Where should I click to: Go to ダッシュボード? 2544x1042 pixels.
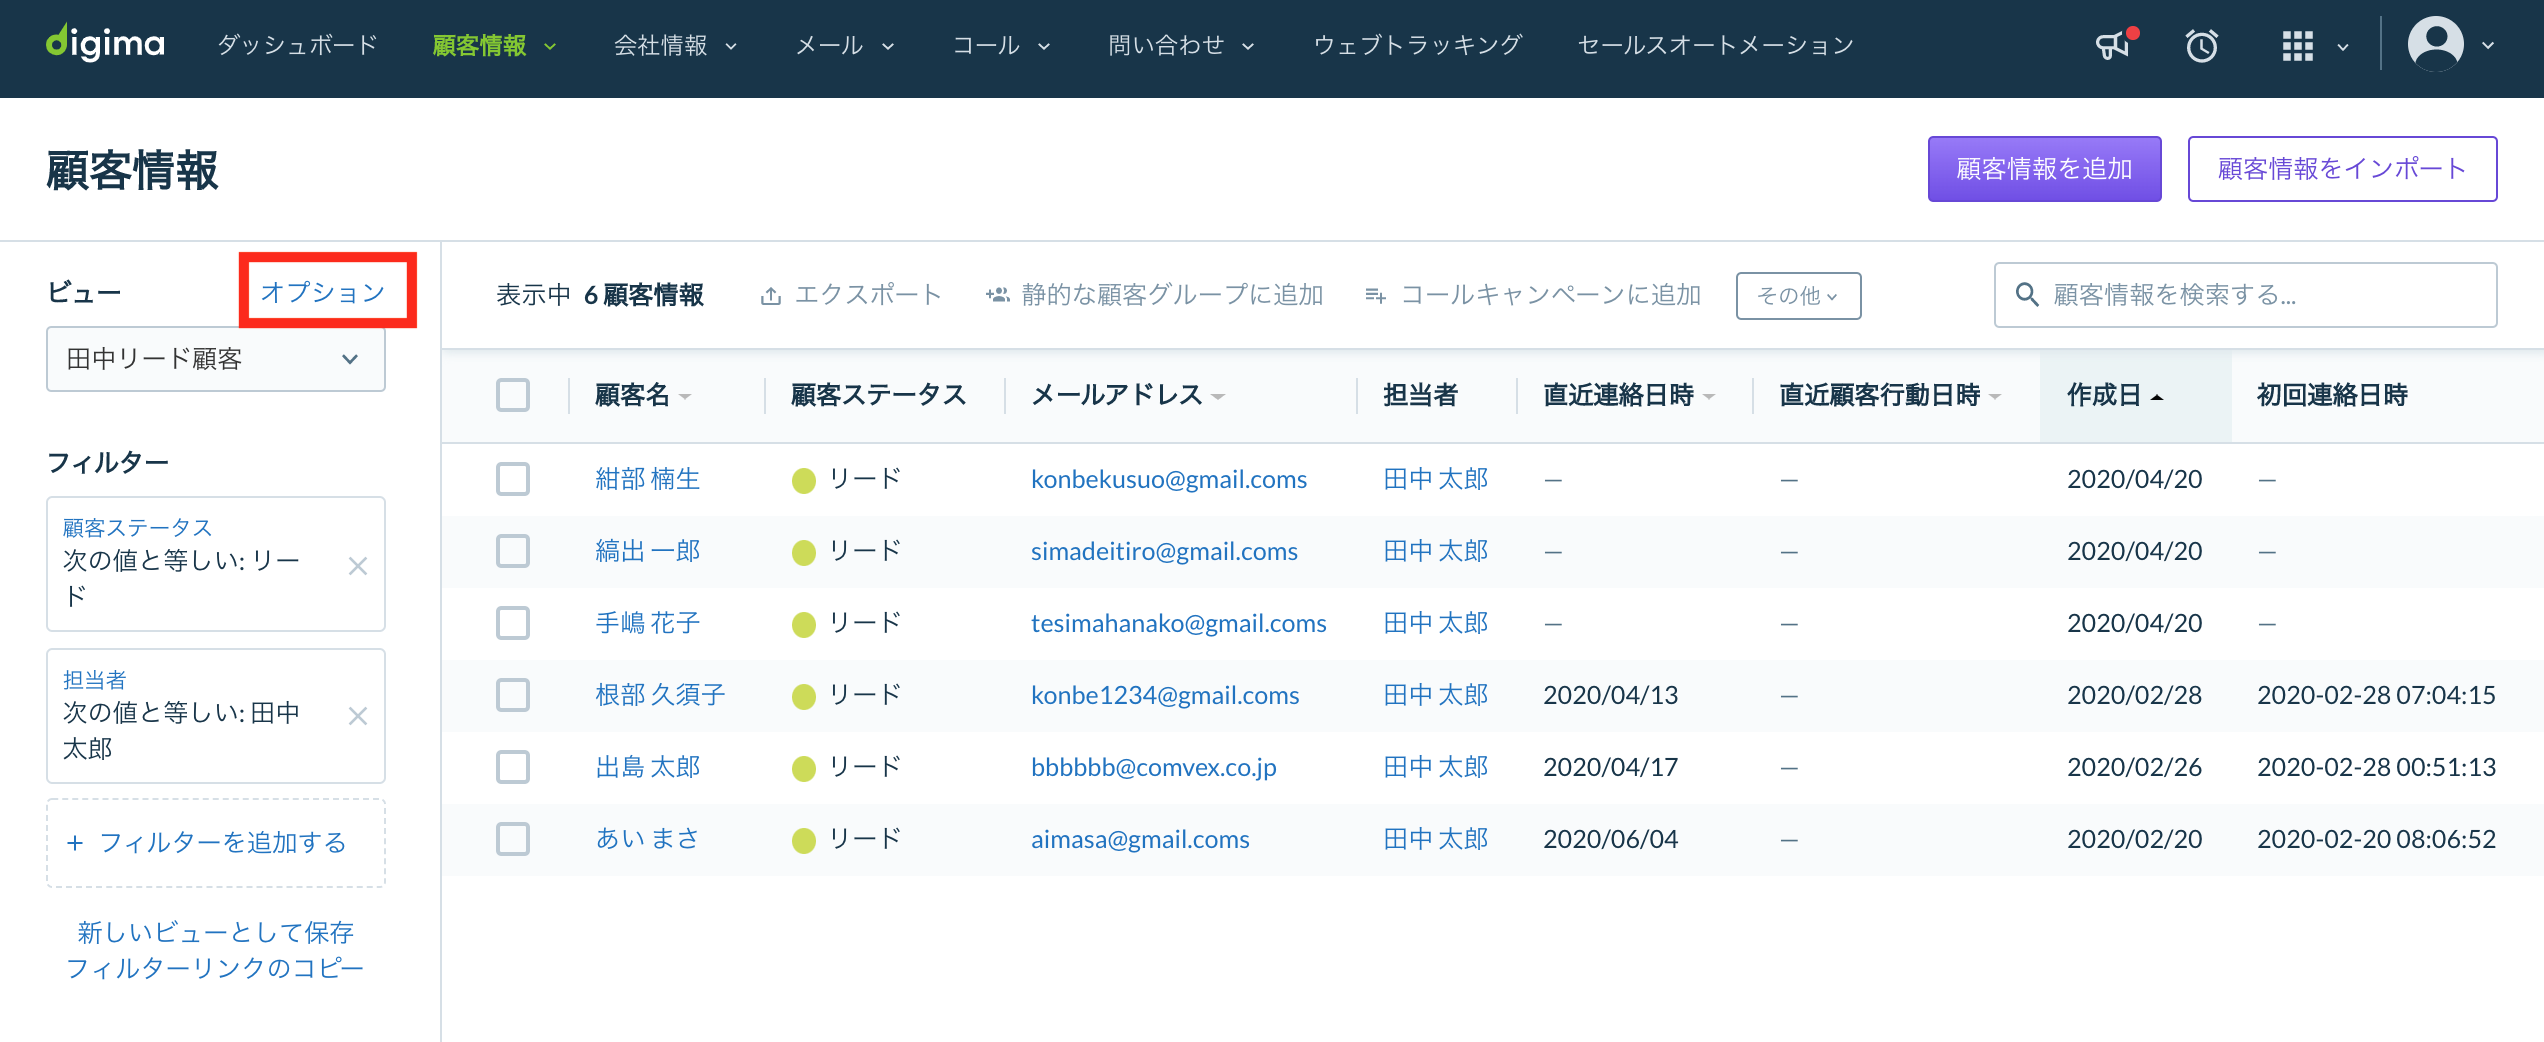[298, 45]
